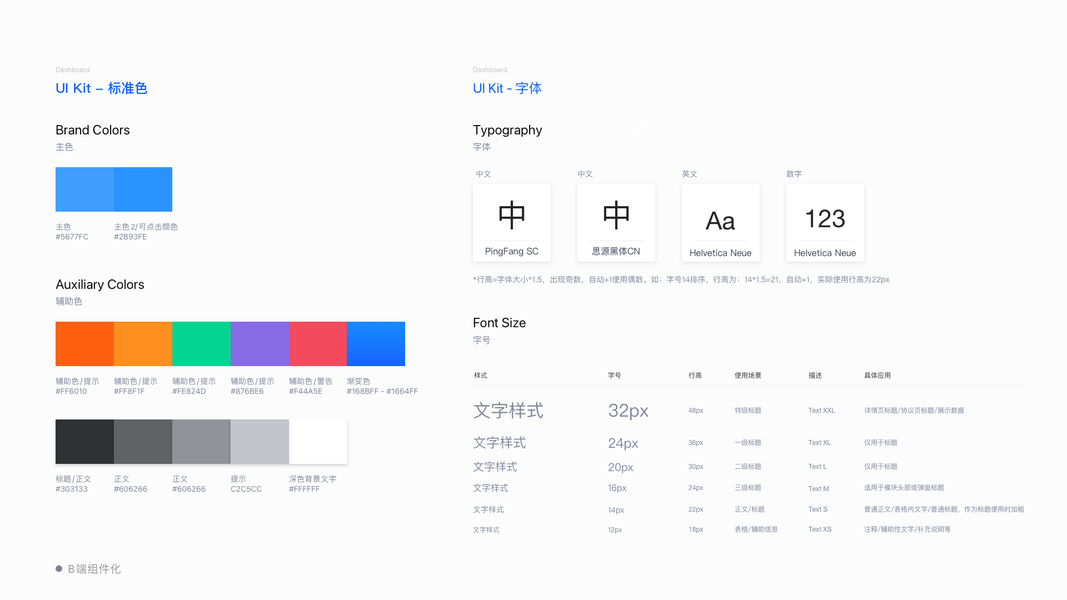Image resolution: width=1067 pixels, height=600 pixels.
Task: Click the "字号" column header
Action: tap(614, 376)
